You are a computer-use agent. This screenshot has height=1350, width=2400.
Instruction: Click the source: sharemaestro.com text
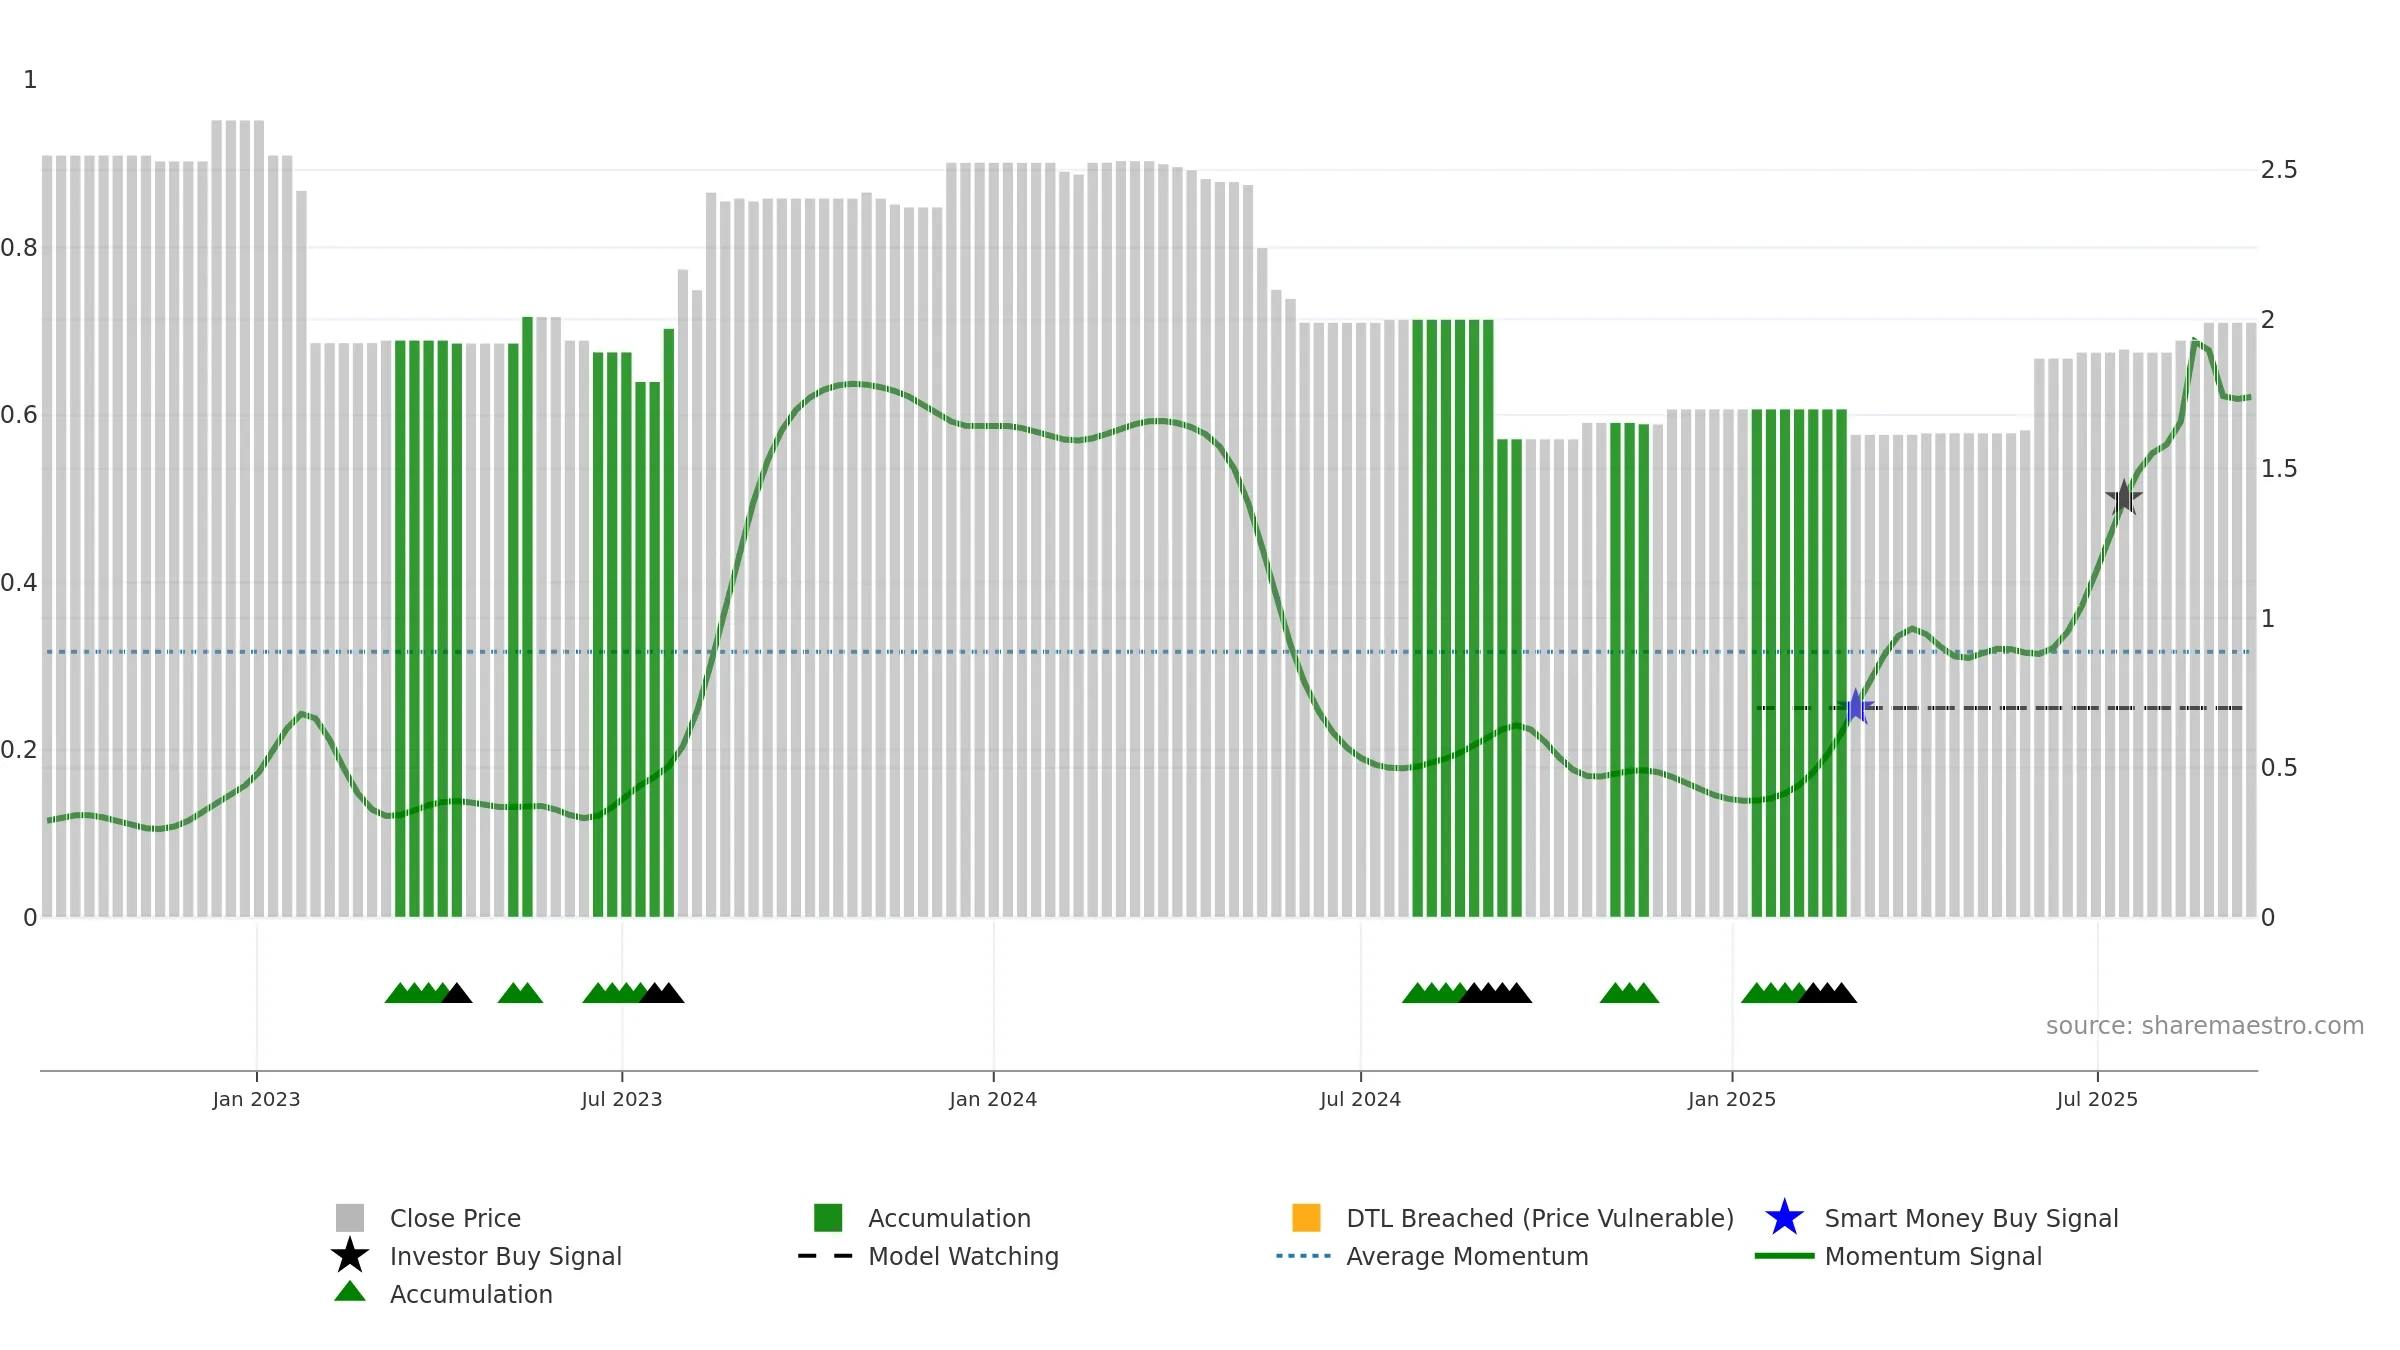(x=2205, y=1026)
